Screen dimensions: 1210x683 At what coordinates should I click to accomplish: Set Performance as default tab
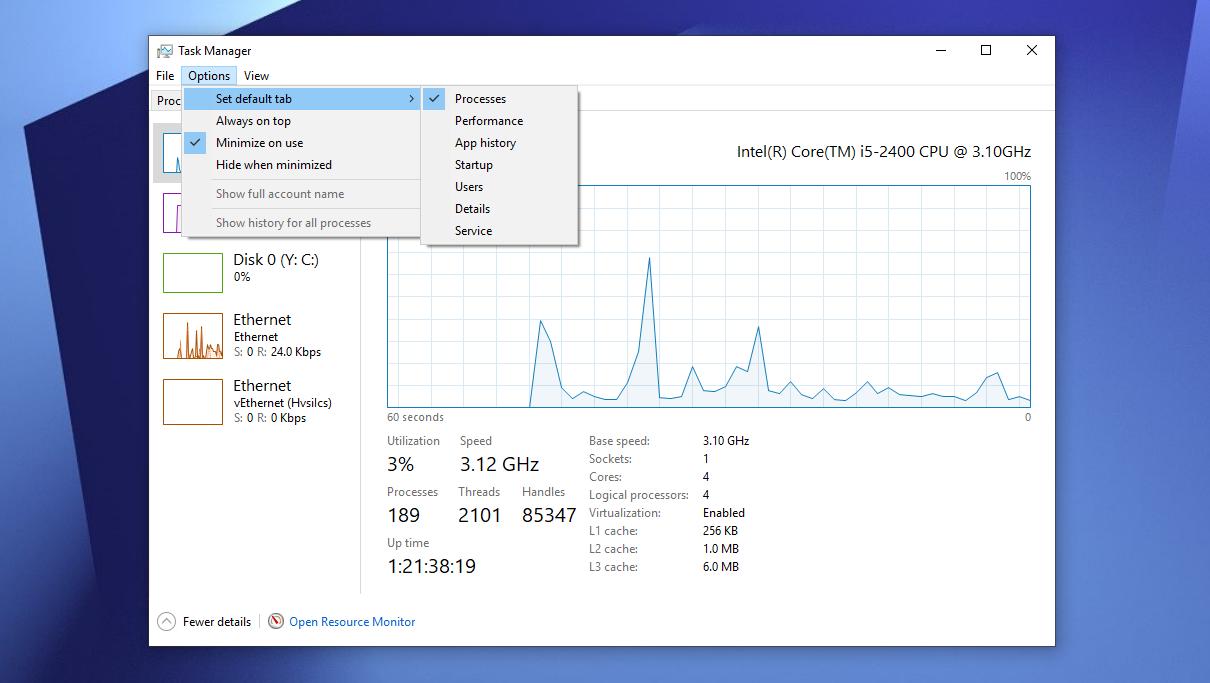coord(499,121)
